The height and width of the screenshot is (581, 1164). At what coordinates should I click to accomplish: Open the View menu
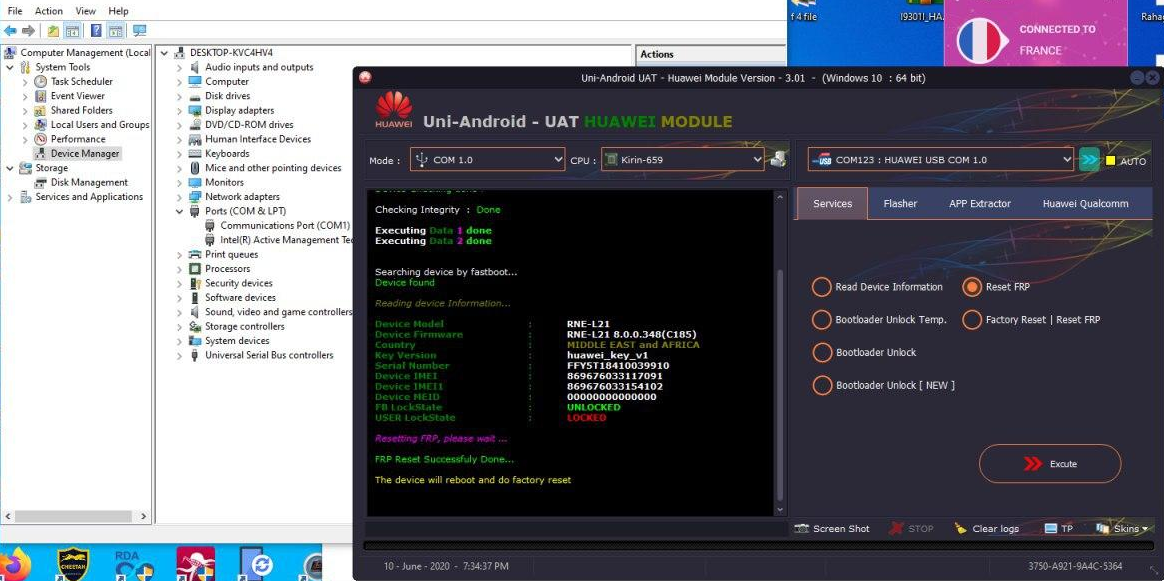click(85, 11)
